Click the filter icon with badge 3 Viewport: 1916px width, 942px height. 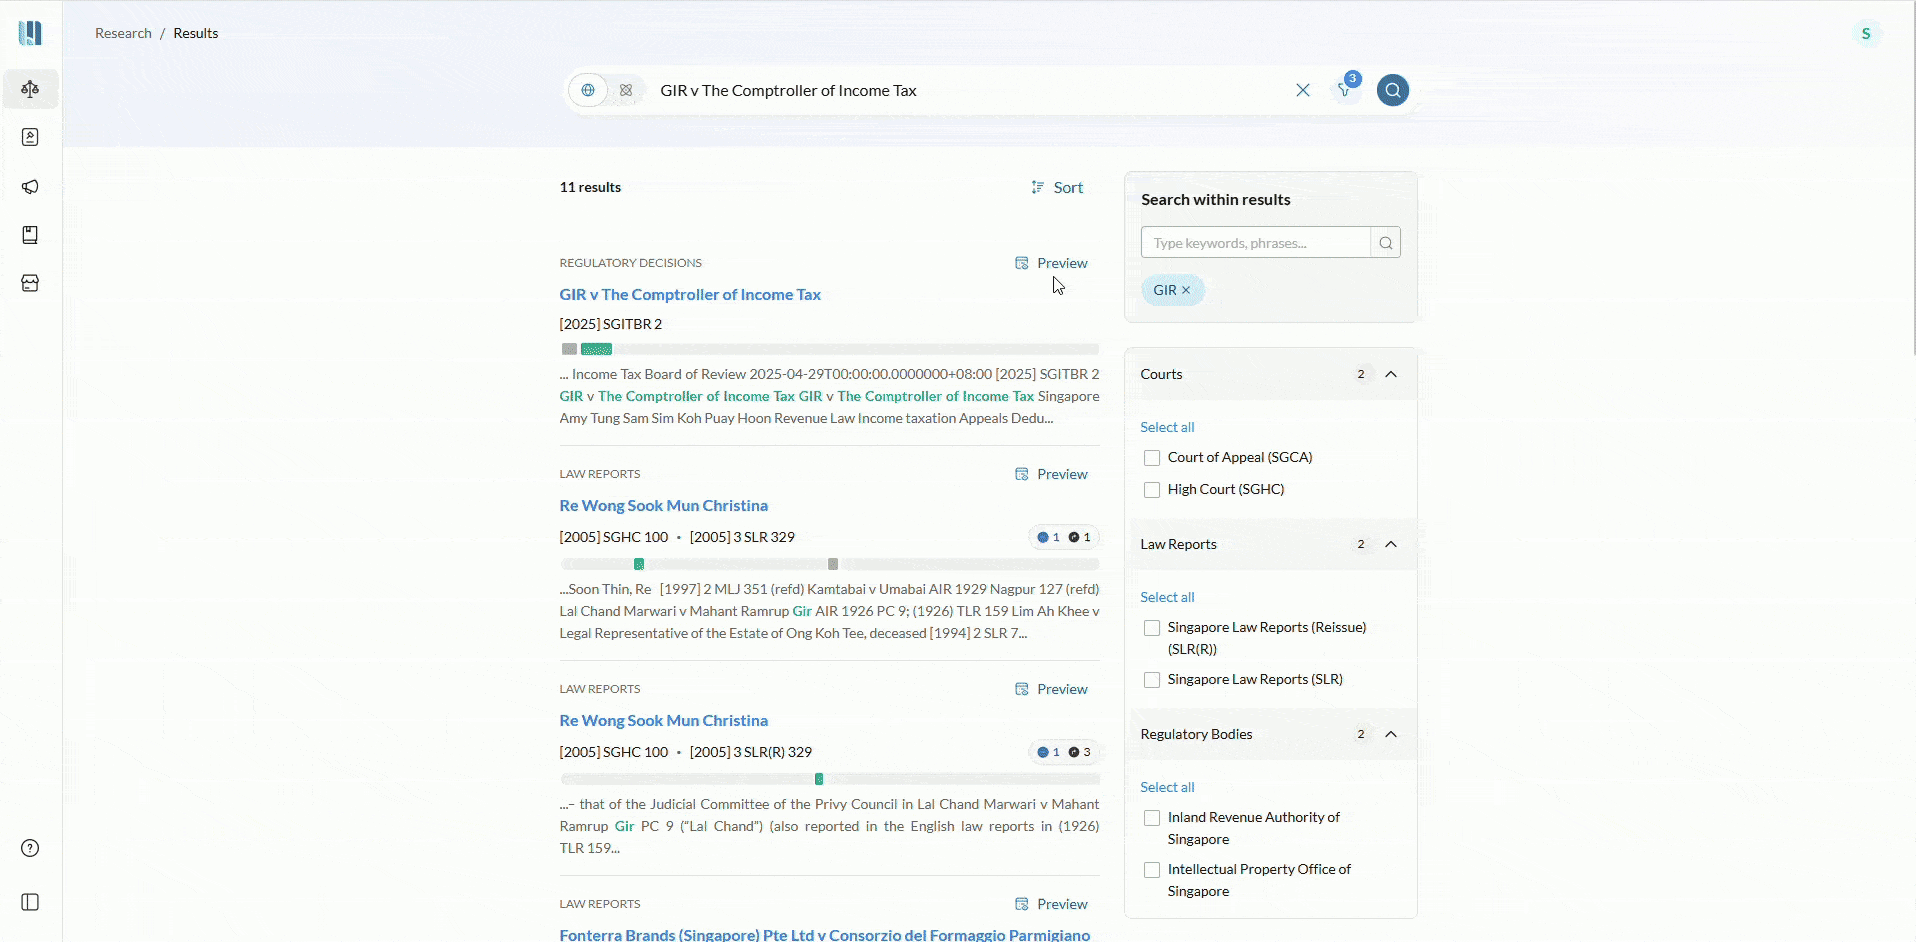(1345, 90)
